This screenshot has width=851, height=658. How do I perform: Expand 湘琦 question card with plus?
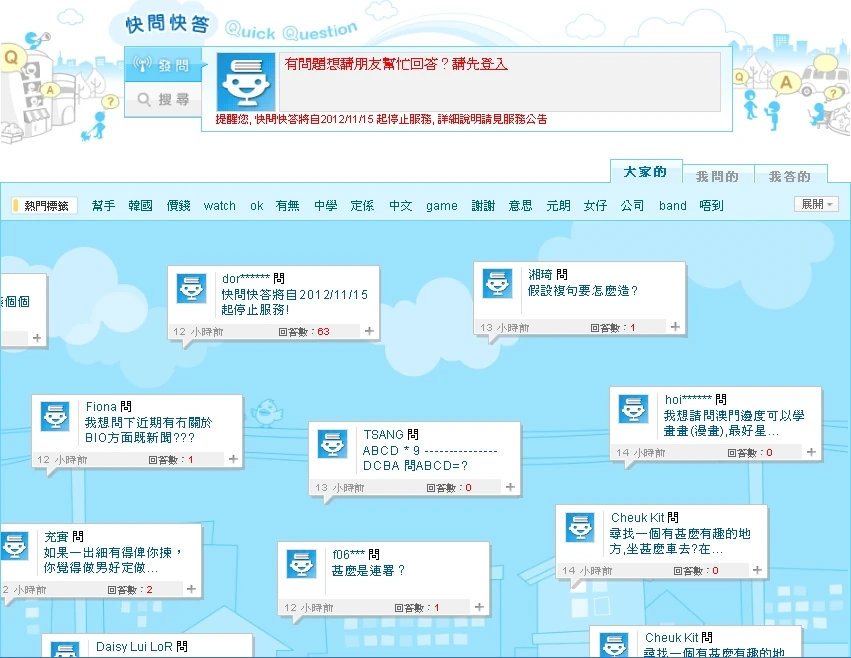pos(675,326)
